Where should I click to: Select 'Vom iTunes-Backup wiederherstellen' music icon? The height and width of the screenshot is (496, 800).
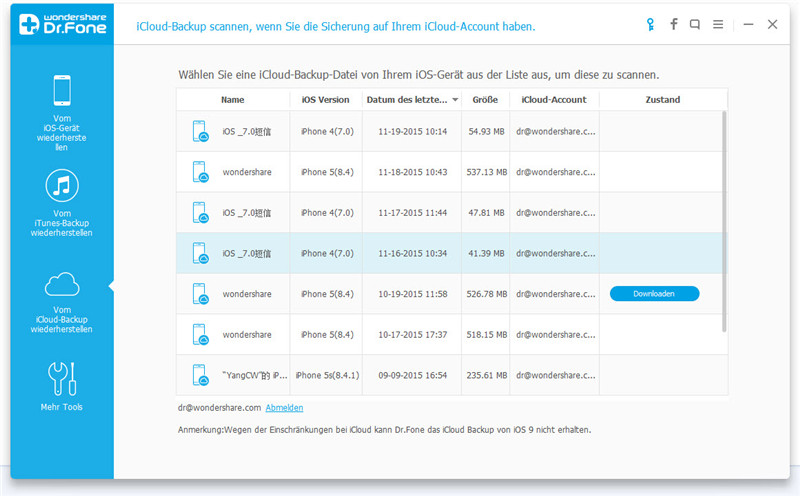(62, 185)
